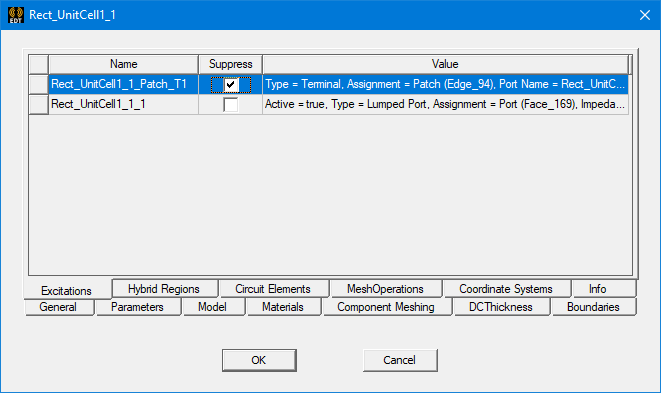Switch to the Materials tab
The width and height of the screenshot is (661, 393).
click(283, 307)
